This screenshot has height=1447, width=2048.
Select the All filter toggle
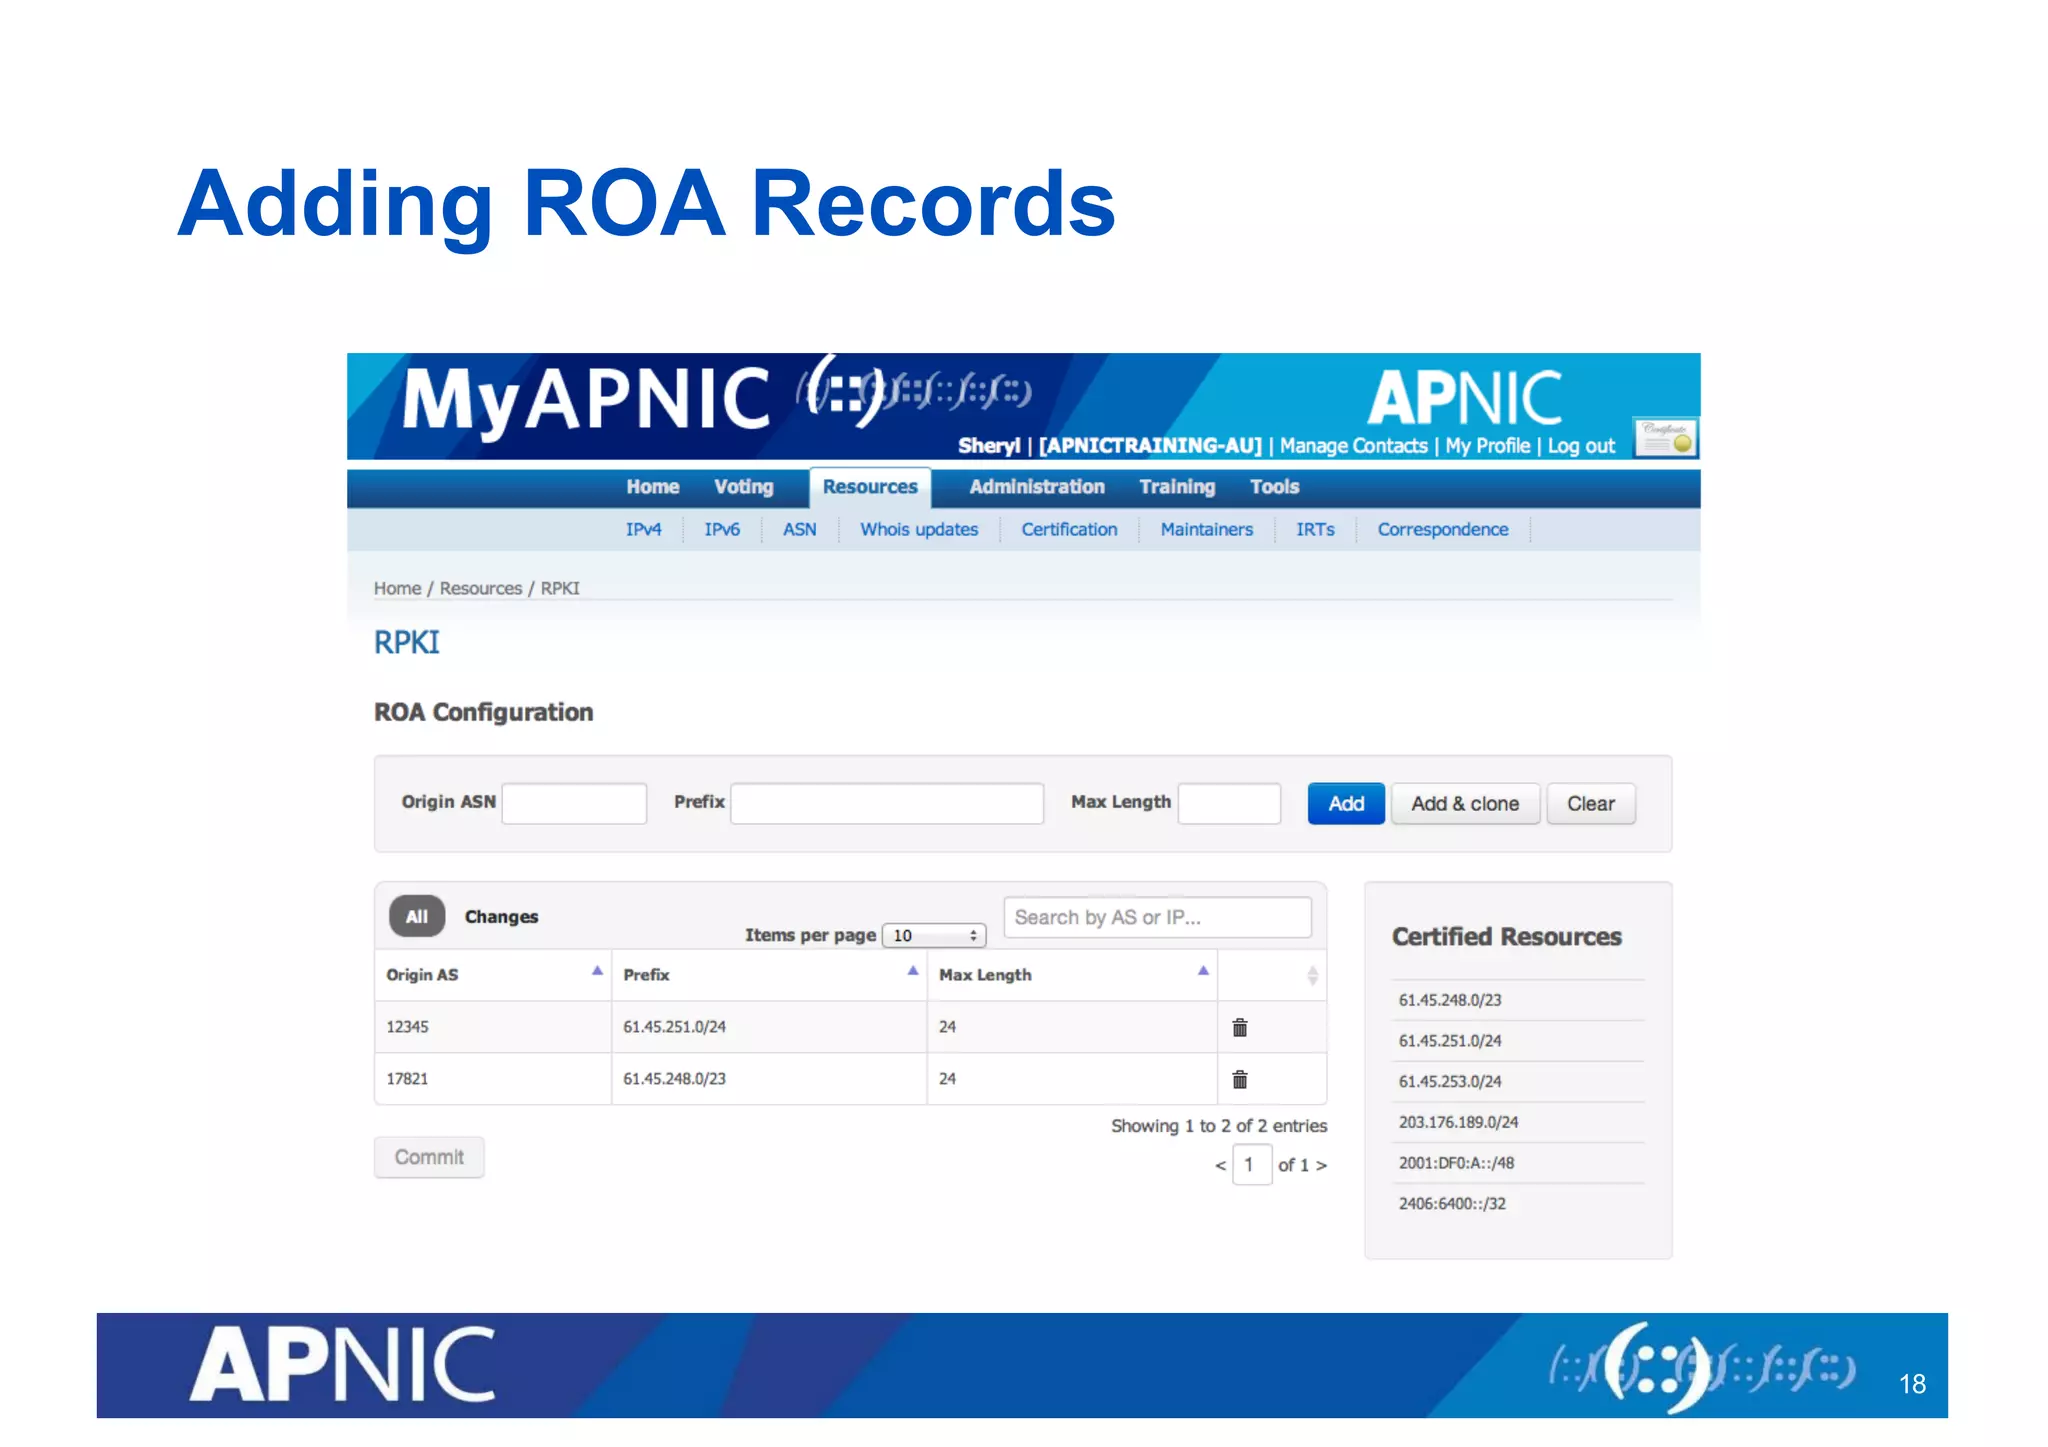pos(417,916)
